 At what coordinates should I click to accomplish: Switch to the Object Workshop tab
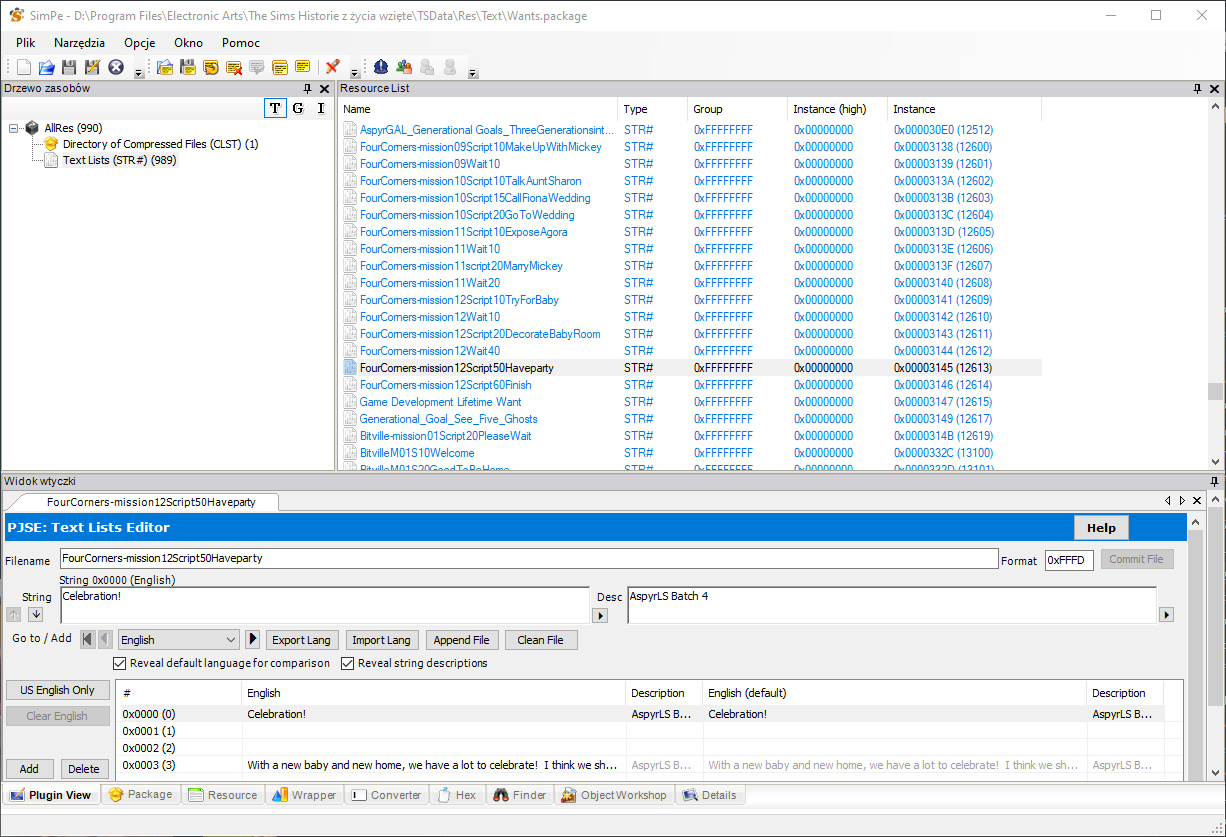tap(614, 795)
